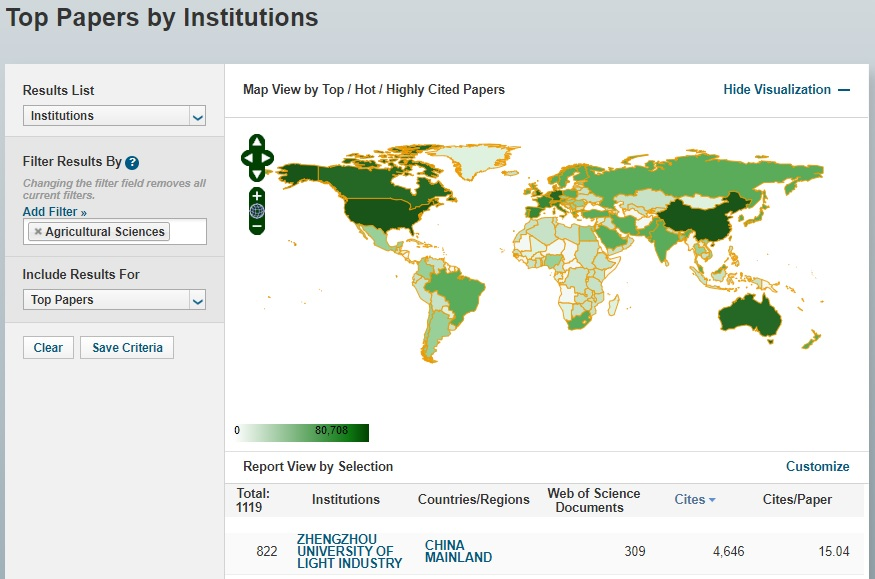Remove the Agricultural Sciences filter tag
875x579 pixels.
[38, 232]
